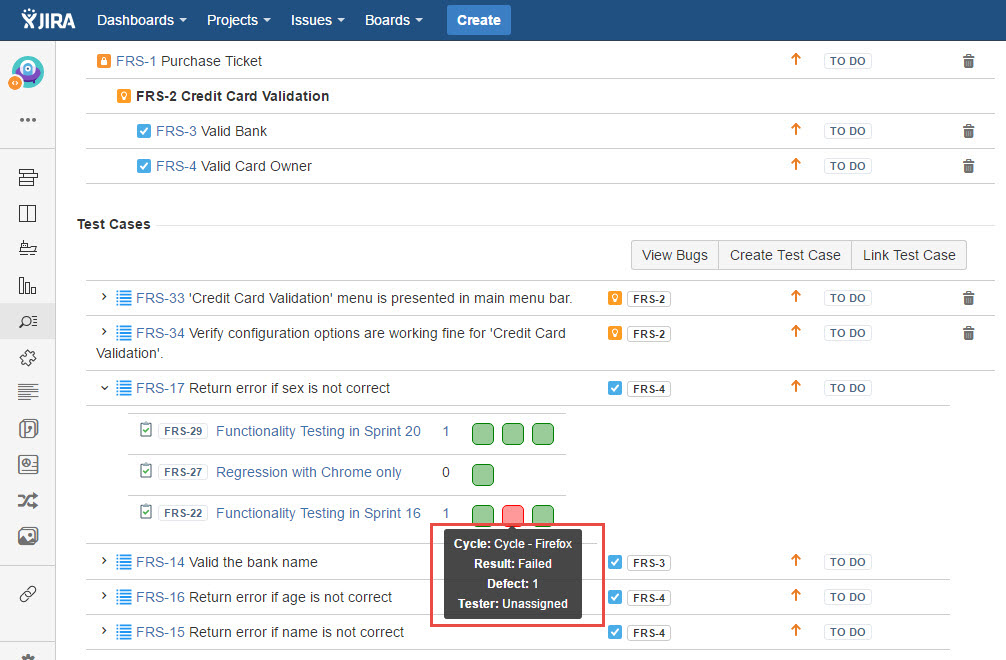Click first green result box of FRS-29
Viewport: 1006px width, 660px height.
click(482, 434)
